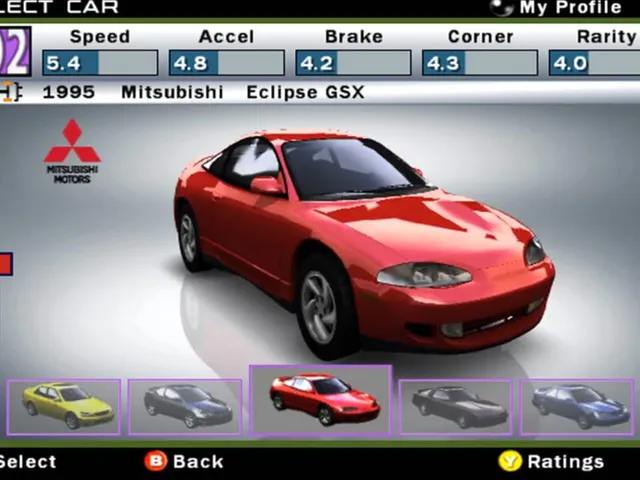Click the year 1995 text
This screenshot has width=640, height=480.
pos(69,92)
